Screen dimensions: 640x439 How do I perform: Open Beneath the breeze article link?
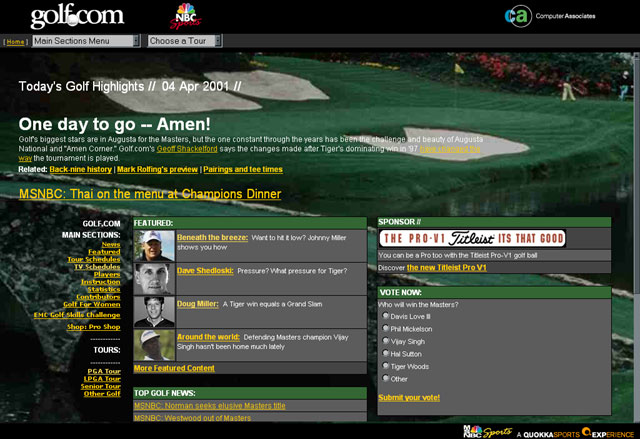[x=212, y=237]
